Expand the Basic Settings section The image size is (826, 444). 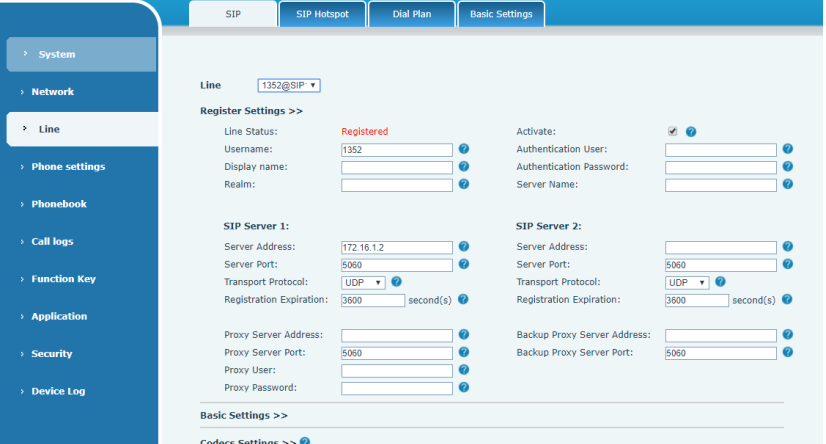coord(244,415)
